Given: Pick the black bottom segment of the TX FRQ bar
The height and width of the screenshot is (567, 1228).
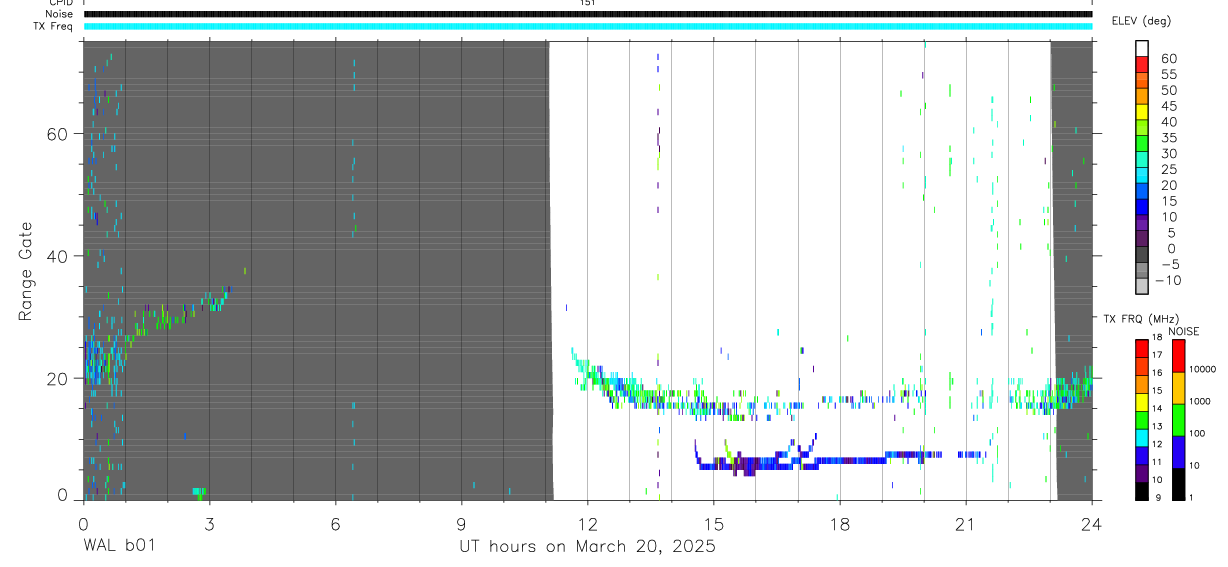Looking at the screenshot, I should [1142, 489].
